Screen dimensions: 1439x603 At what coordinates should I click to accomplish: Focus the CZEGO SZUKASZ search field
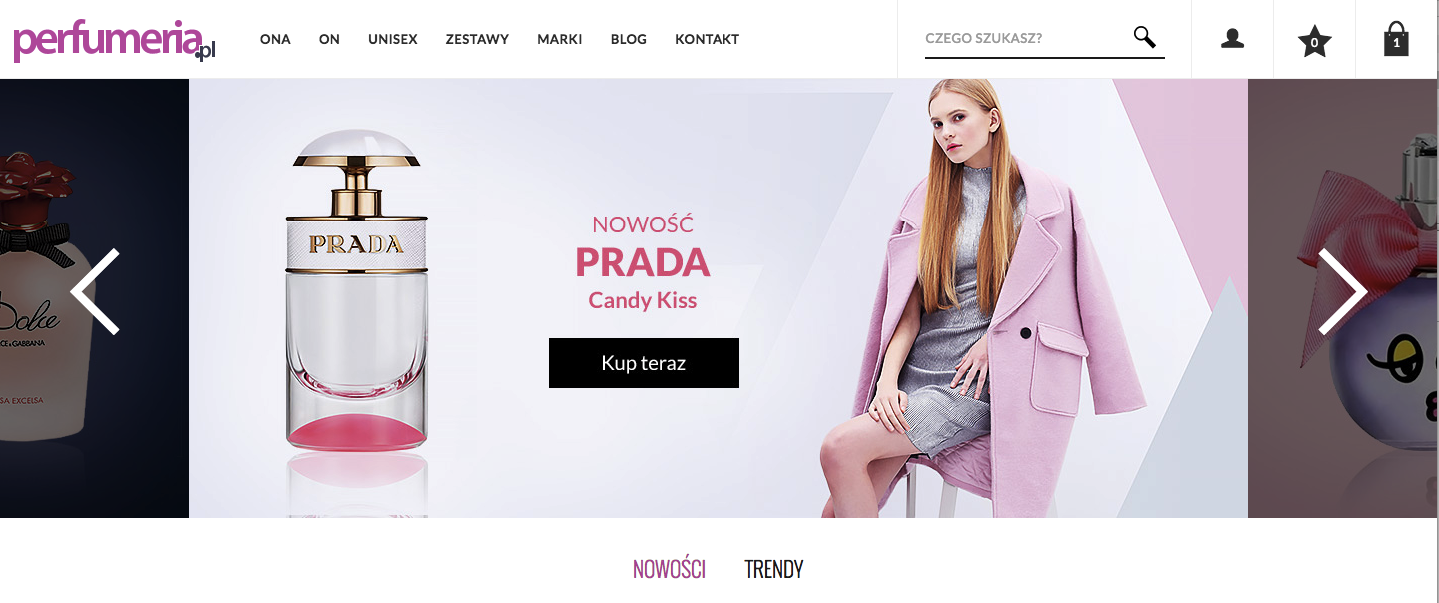[1025, 39]
